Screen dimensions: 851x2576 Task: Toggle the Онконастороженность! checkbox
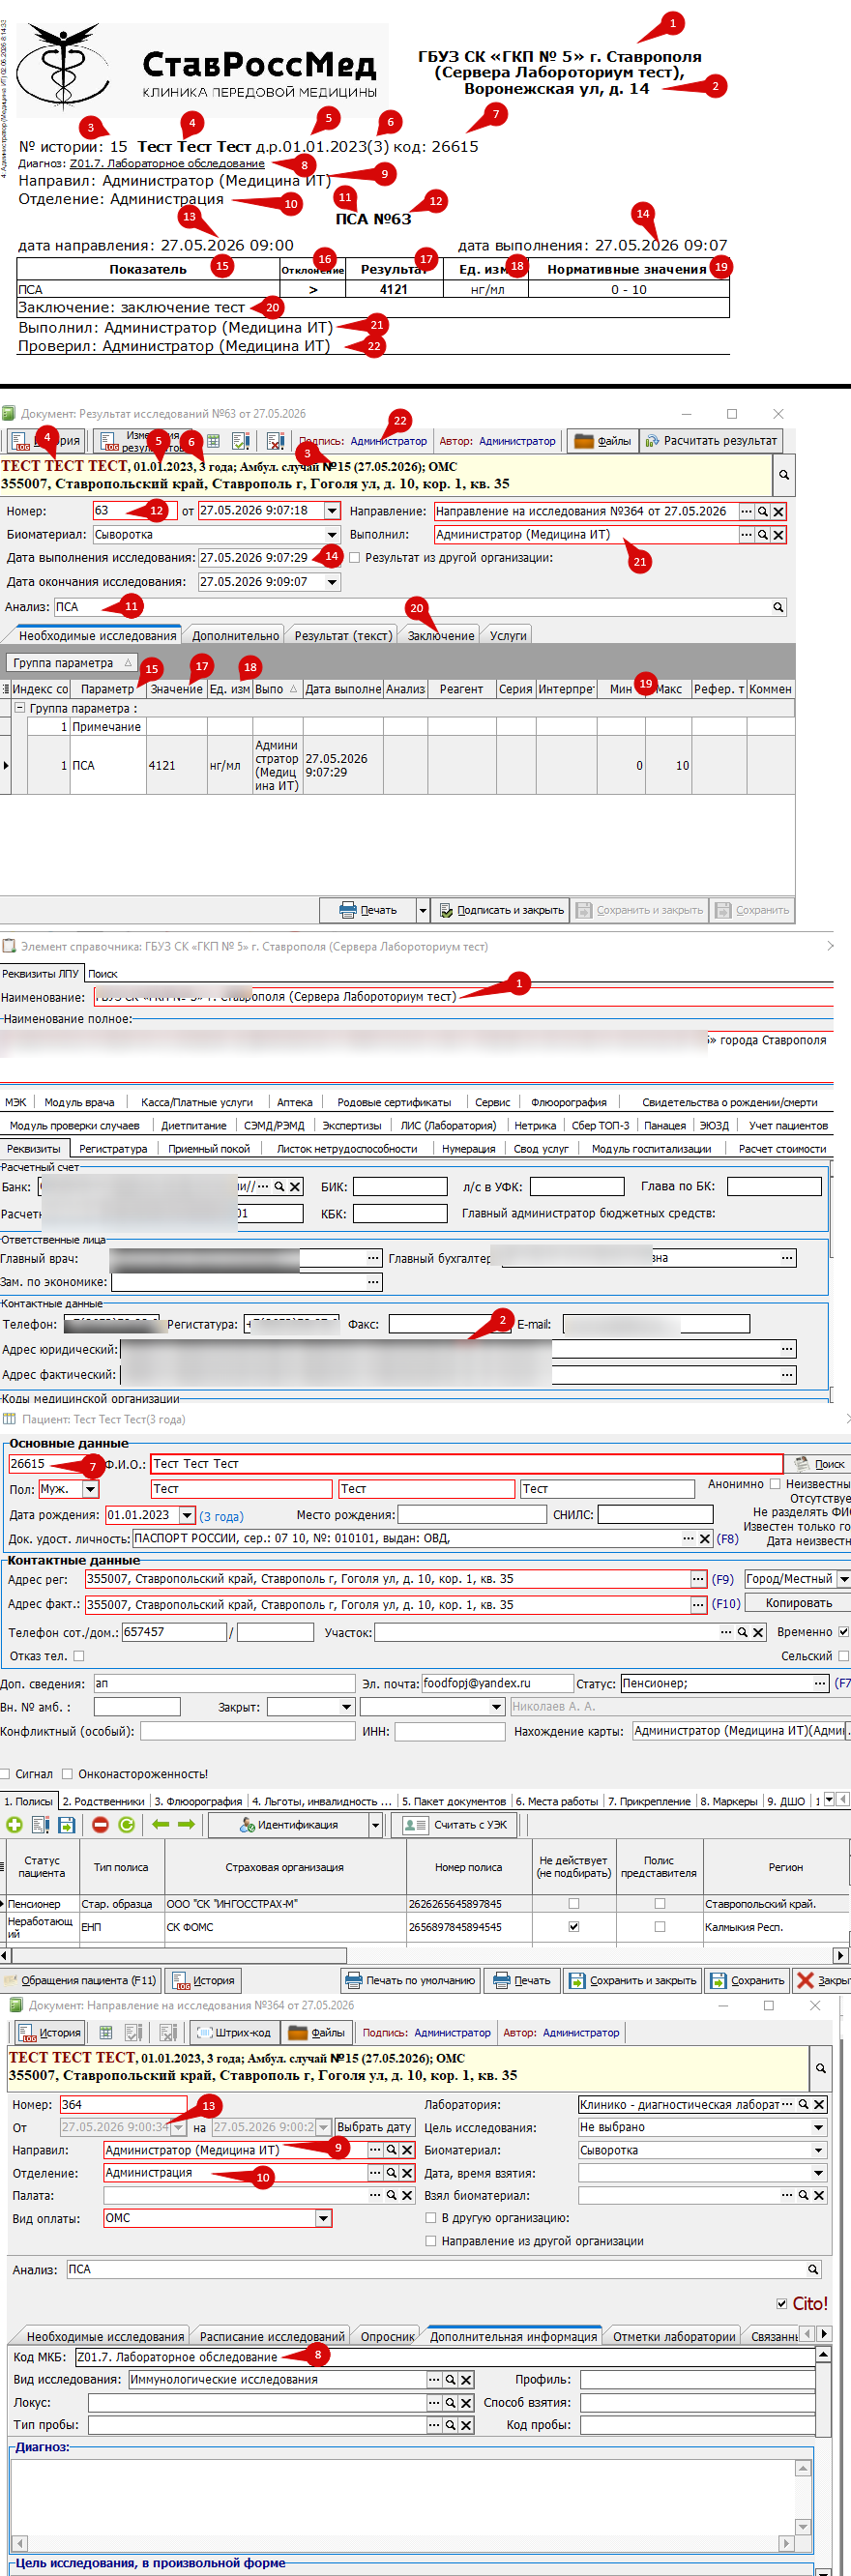point(68,1774)
